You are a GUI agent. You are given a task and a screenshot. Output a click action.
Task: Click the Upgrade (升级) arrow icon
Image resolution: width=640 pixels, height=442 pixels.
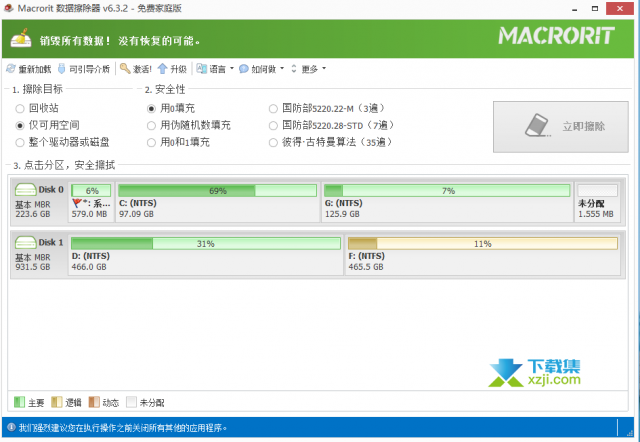tap(162, 69)
